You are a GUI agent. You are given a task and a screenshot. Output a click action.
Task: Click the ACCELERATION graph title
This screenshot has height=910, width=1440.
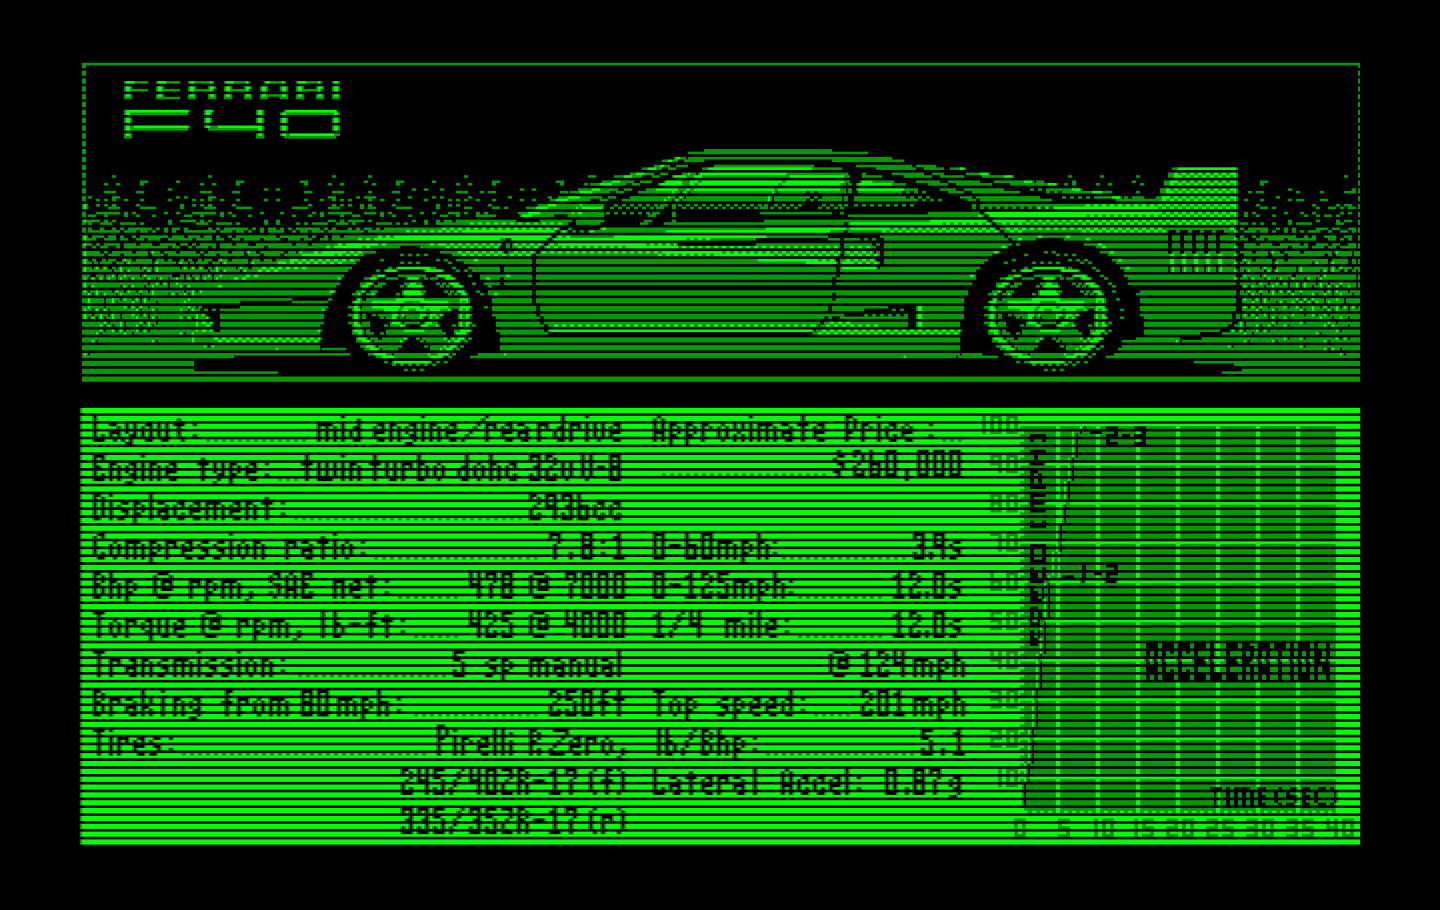[x=1238, y=663]
